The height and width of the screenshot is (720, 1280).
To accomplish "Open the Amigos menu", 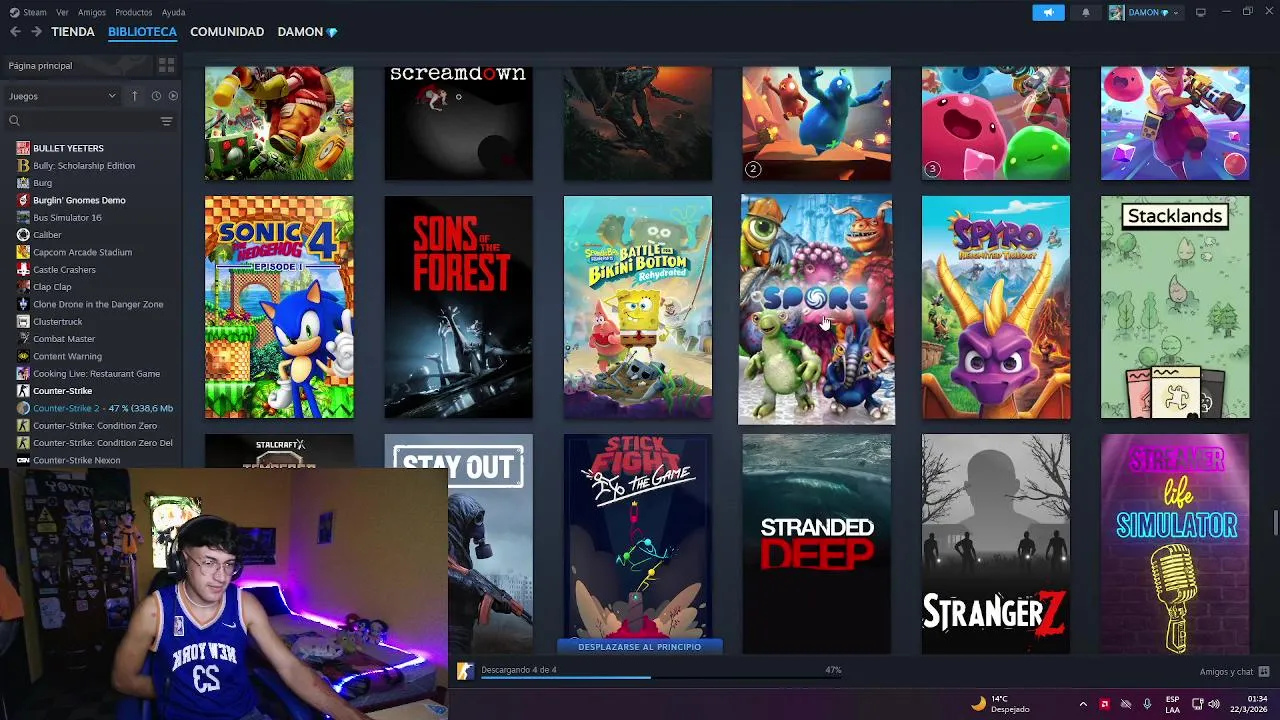I will point(92,12).
